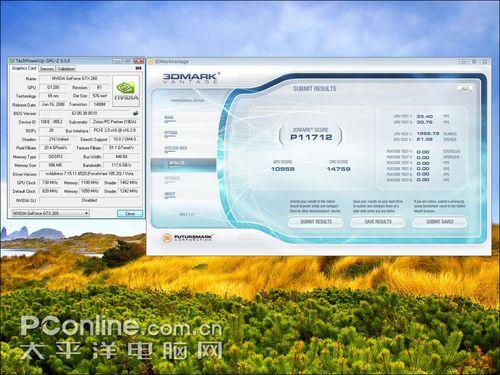Click the Save Results button
Viewport: 500px width, 375px height.
(x=378, y=222)
